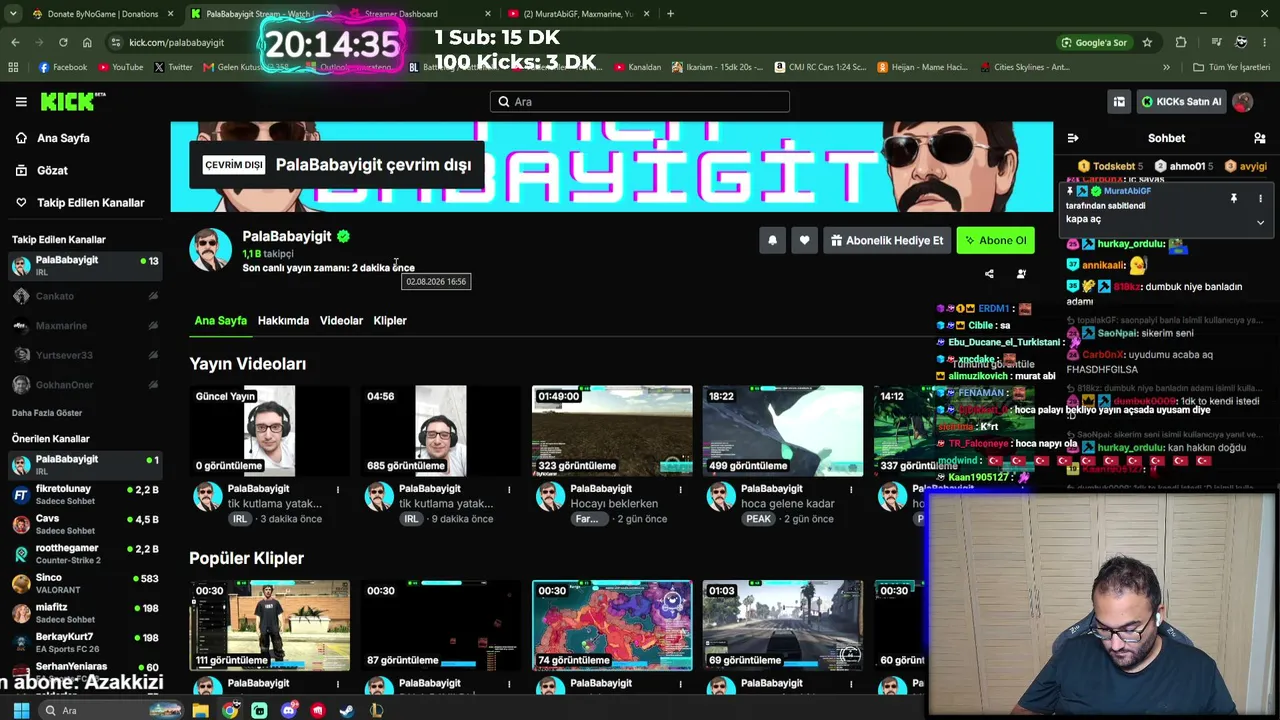Open options for the 04:56 video
Image resolution: width=1280 pixels, height=720 pixels.
509,489
